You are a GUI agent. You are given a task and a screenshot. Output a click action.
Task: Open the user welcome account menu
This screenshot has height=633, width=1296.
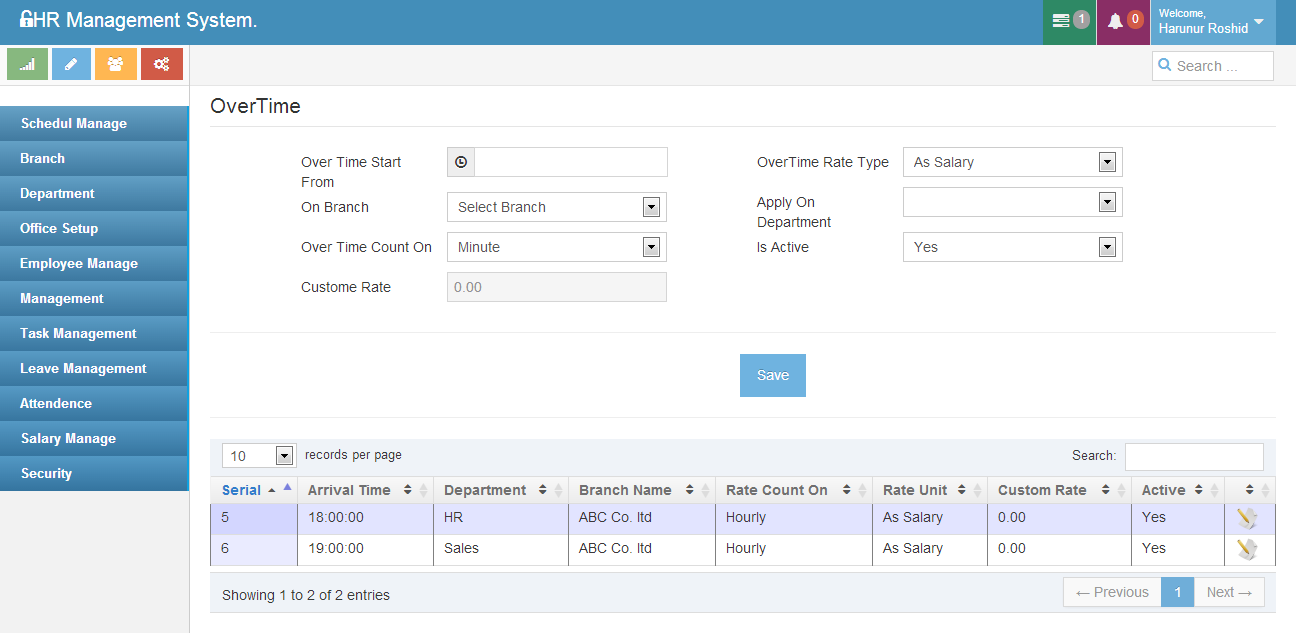[1212, 22]
